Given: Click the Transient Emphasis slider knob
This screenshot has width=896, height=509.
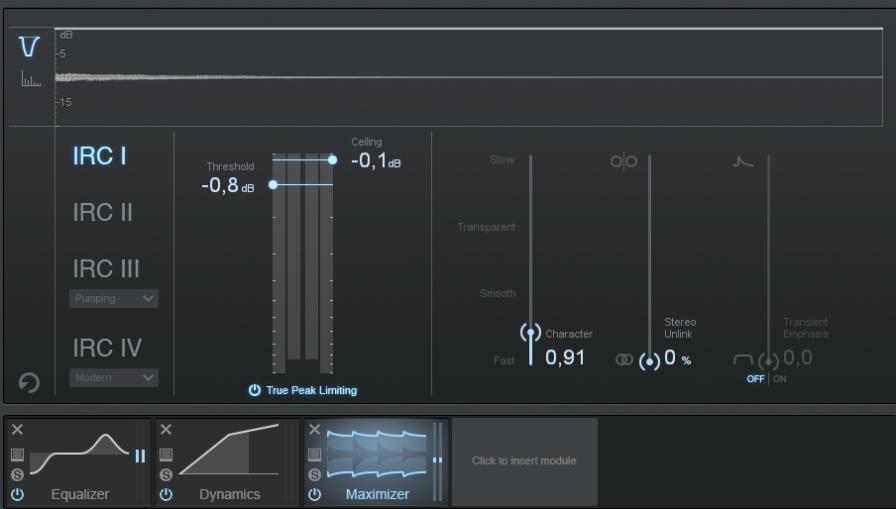Looking at the screenshot, I should pyautogui.click(x=769, y=362).
